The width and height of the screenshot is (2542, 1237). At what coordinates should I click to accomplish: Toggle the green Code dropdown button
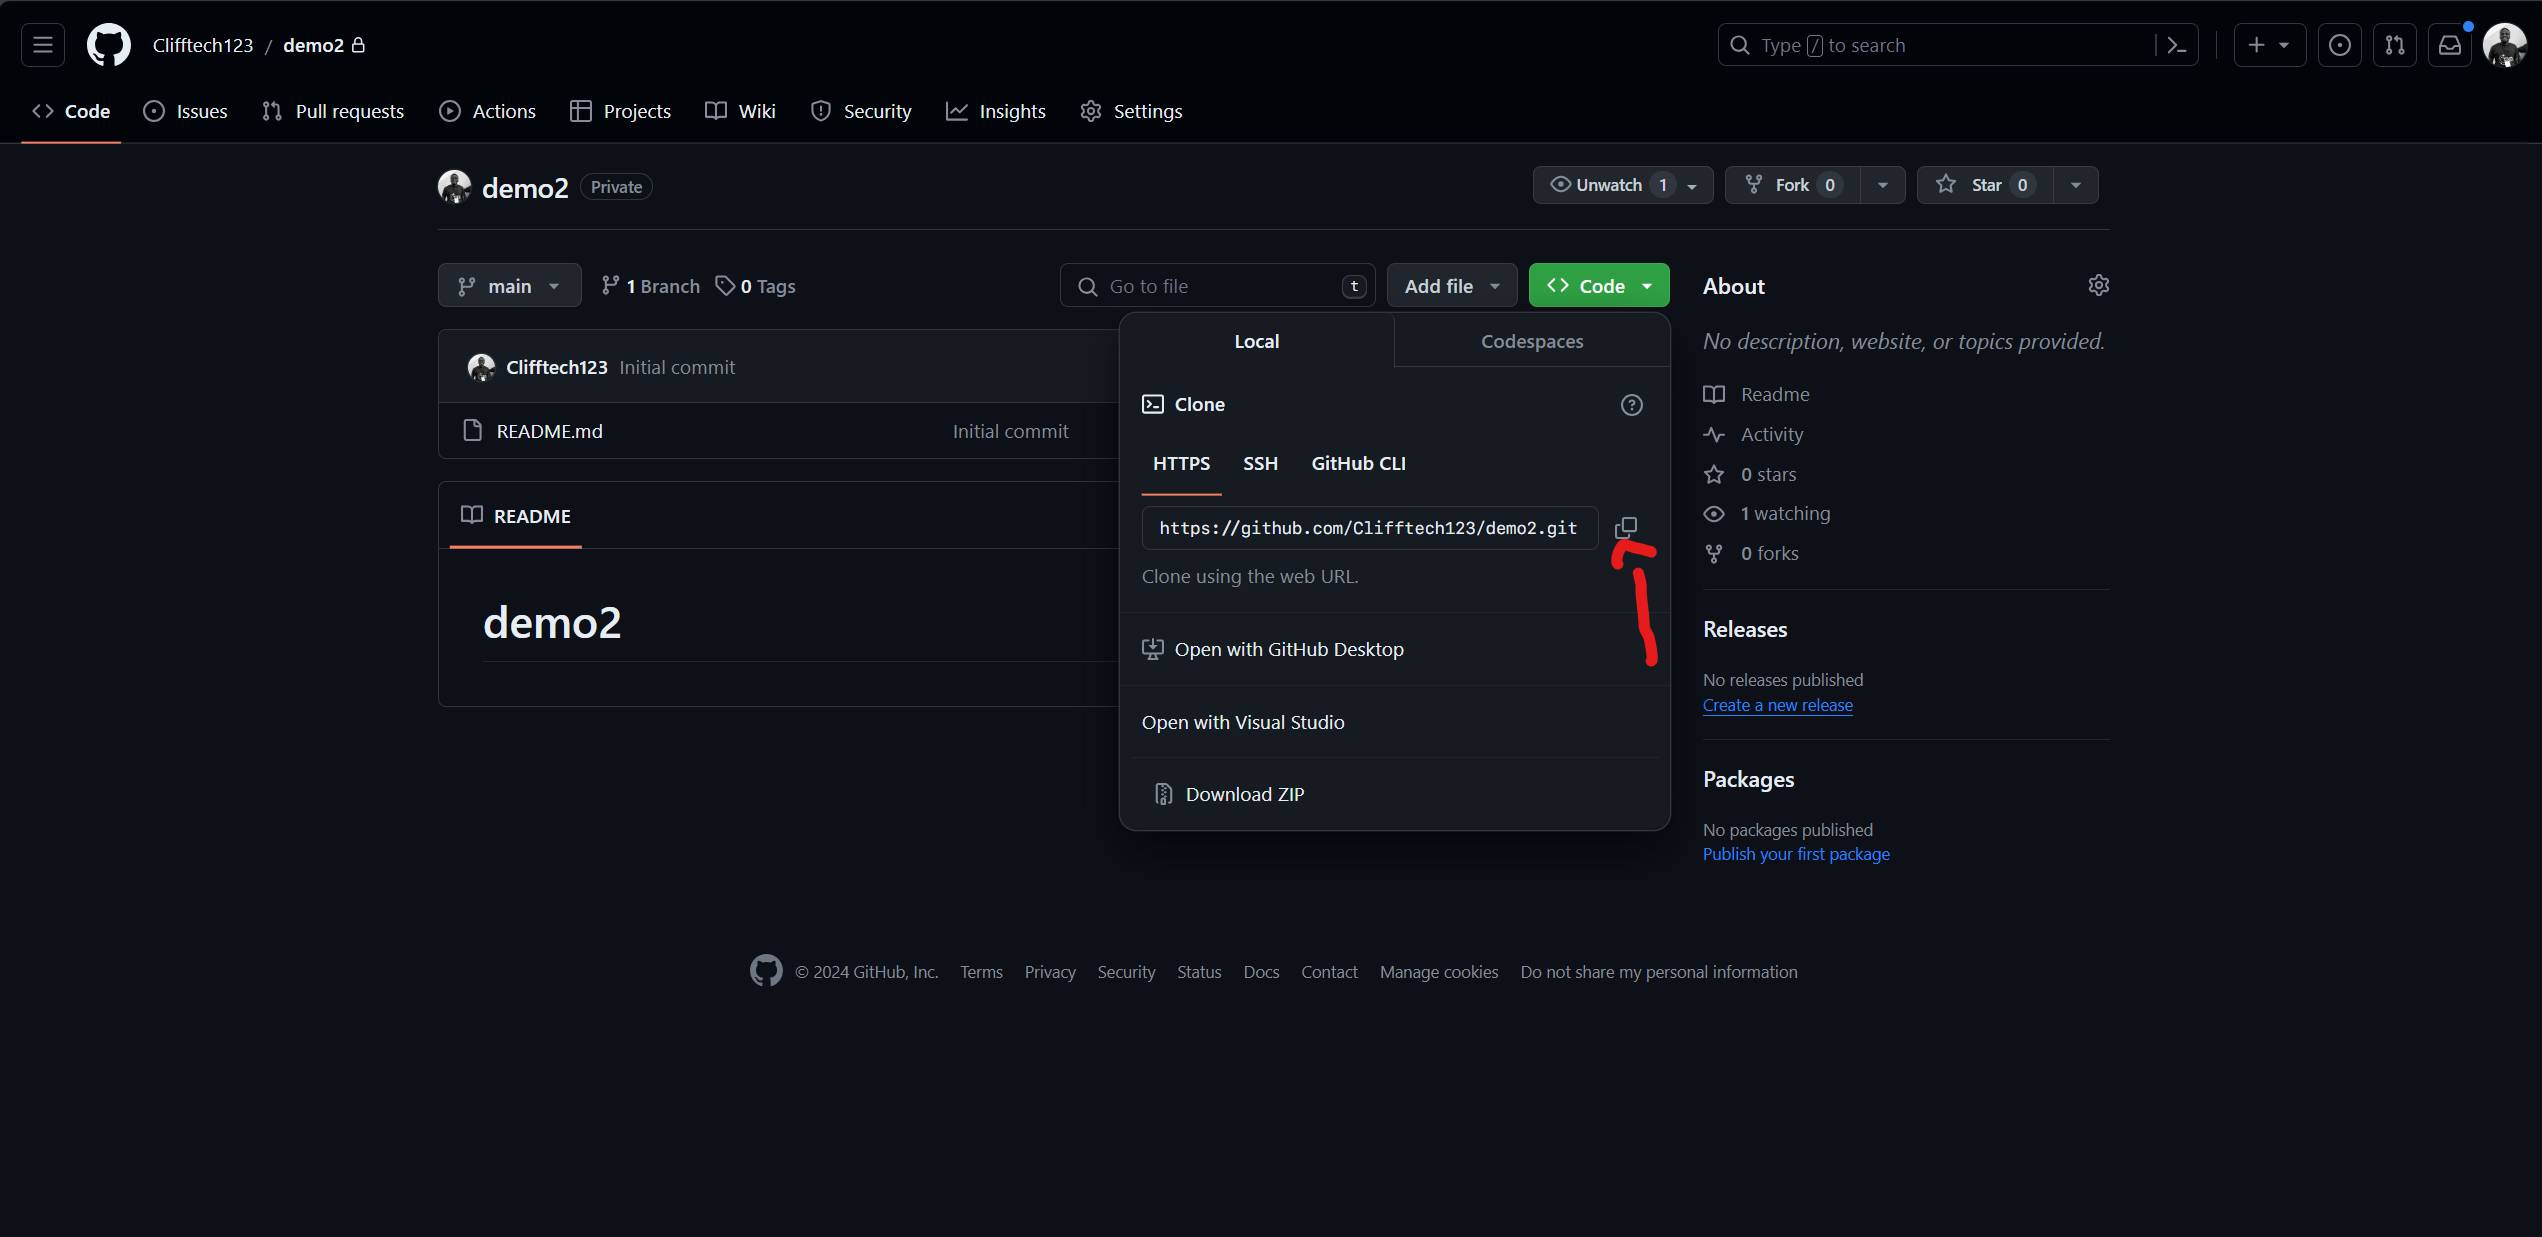[x=1598, y=286]
